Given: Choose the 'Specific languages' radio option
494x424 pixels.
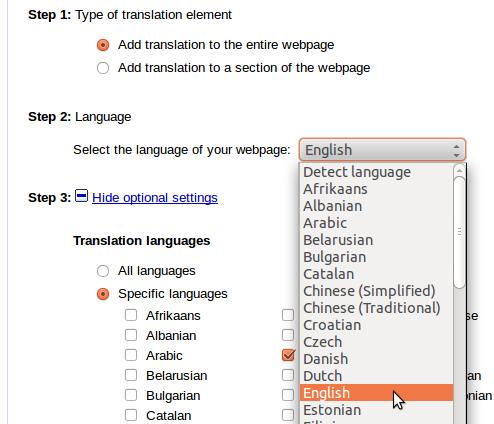Looking at the screenshot, I should pos(103,294).
